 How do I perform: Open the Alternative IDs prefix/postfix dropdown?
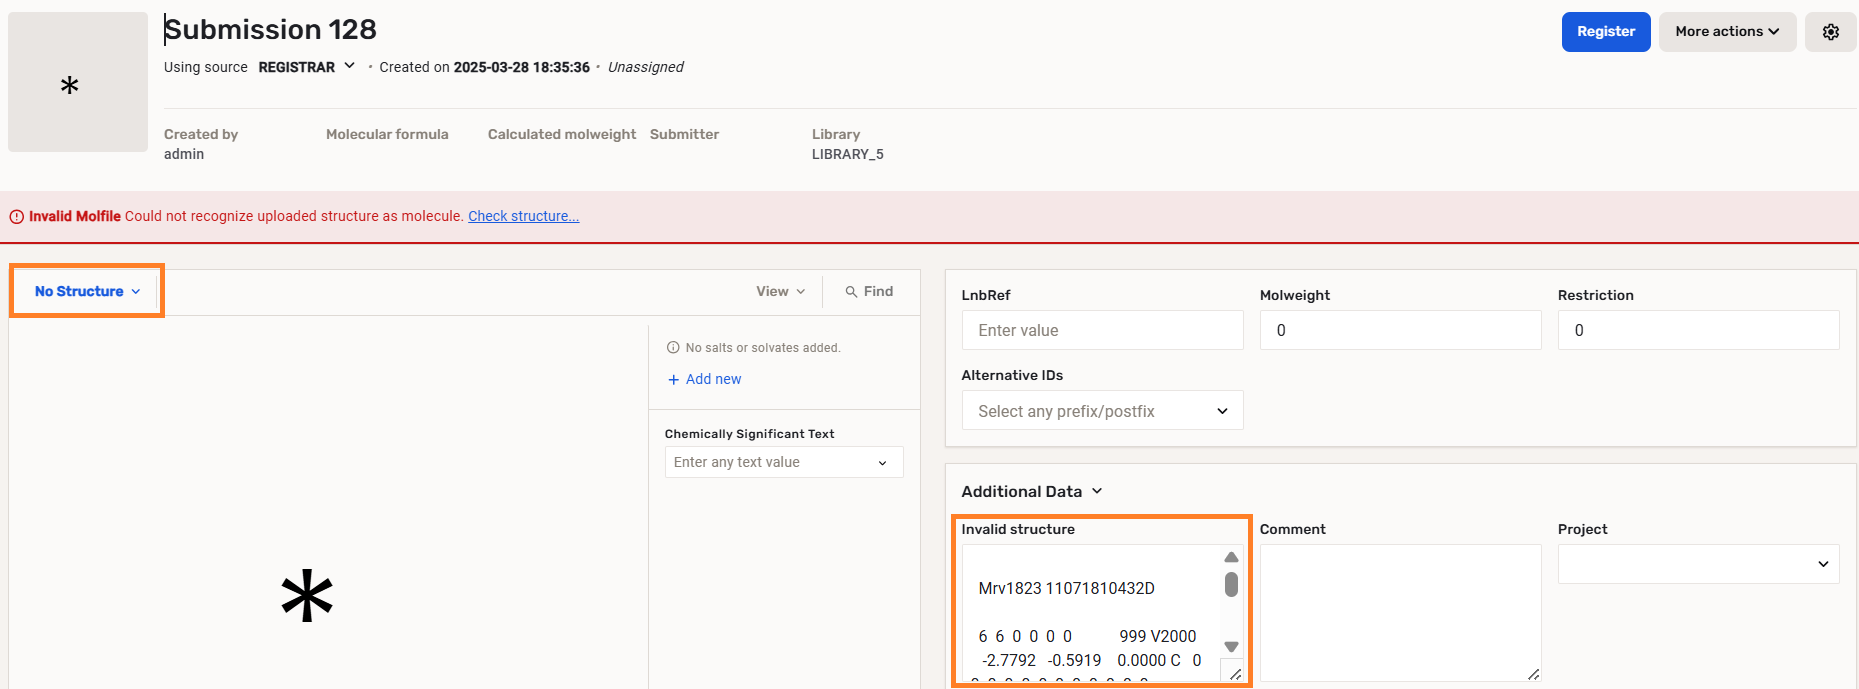[1102, 411]
